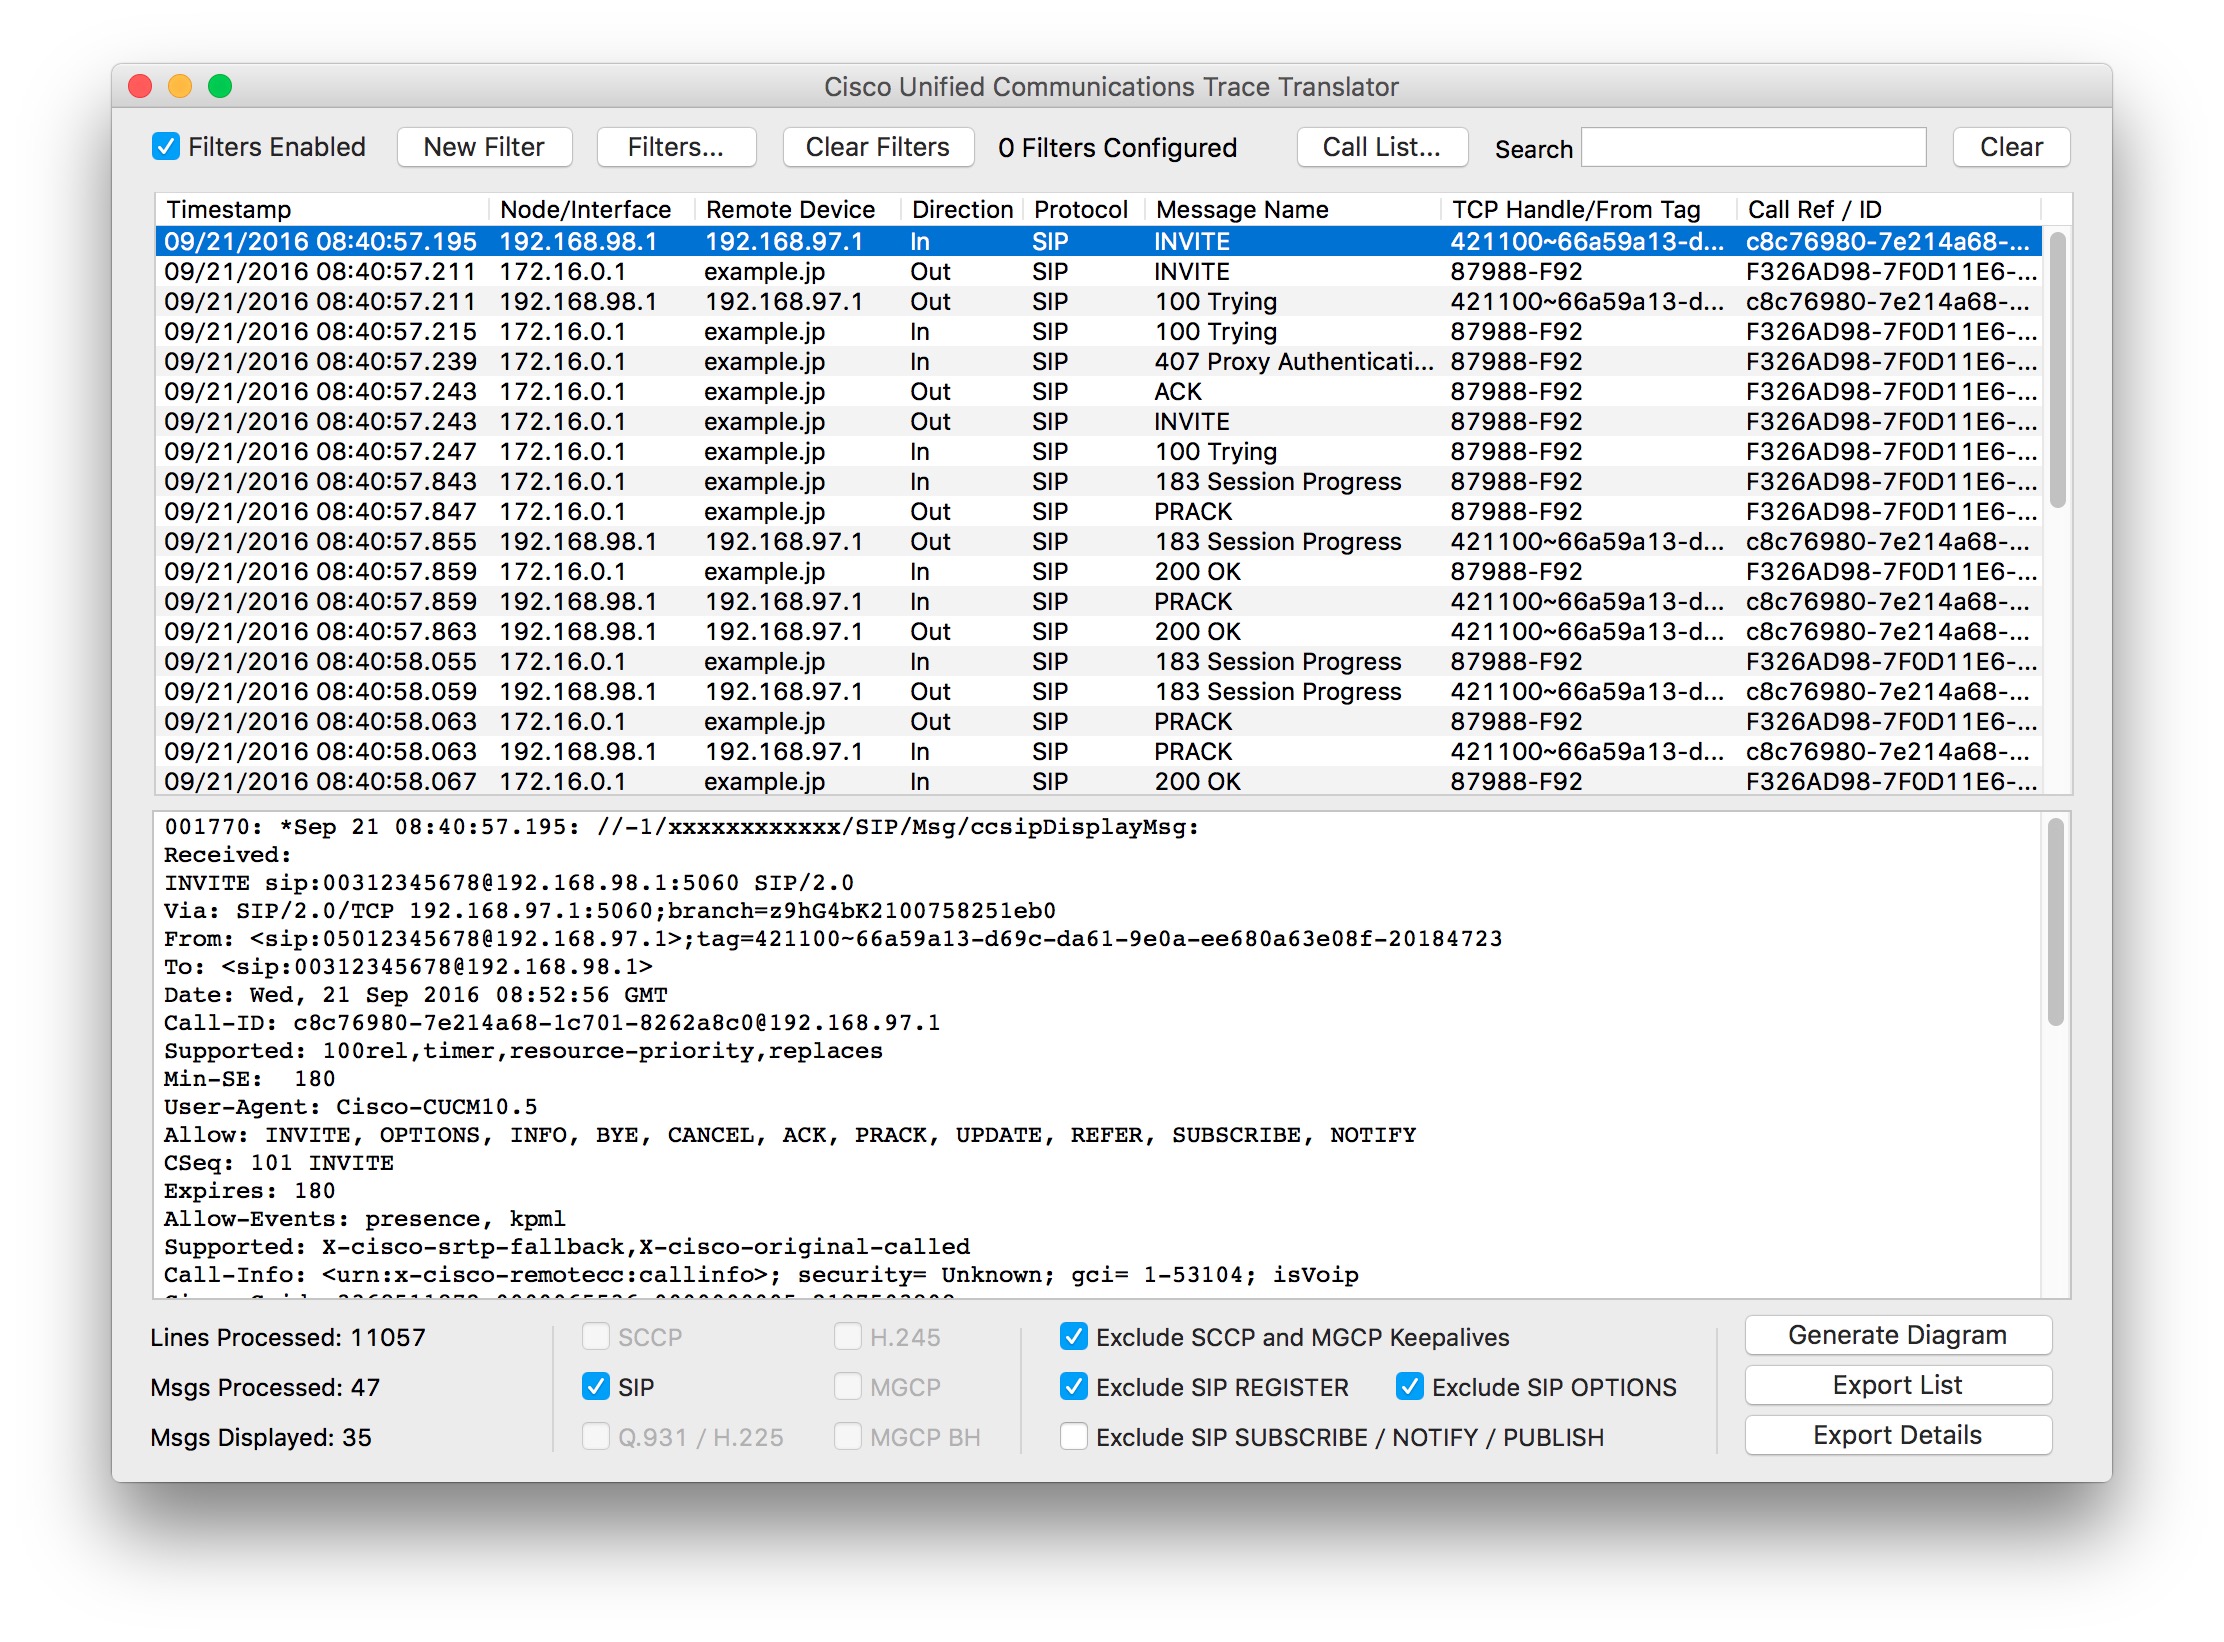Sort by the Protocol column header
The image size is (2224, 1642).
1083,209
